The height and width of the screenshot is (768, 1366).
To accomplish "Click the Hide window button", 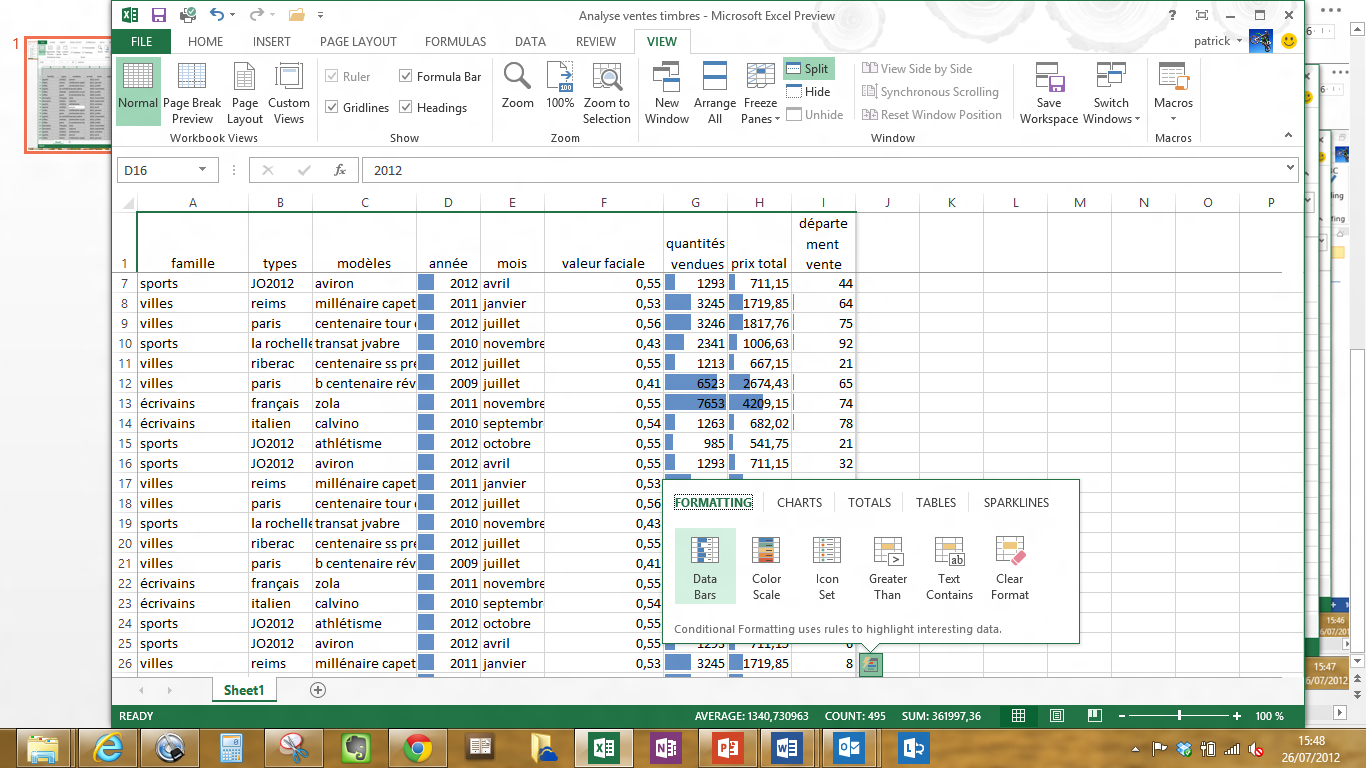I will (808, 92).
